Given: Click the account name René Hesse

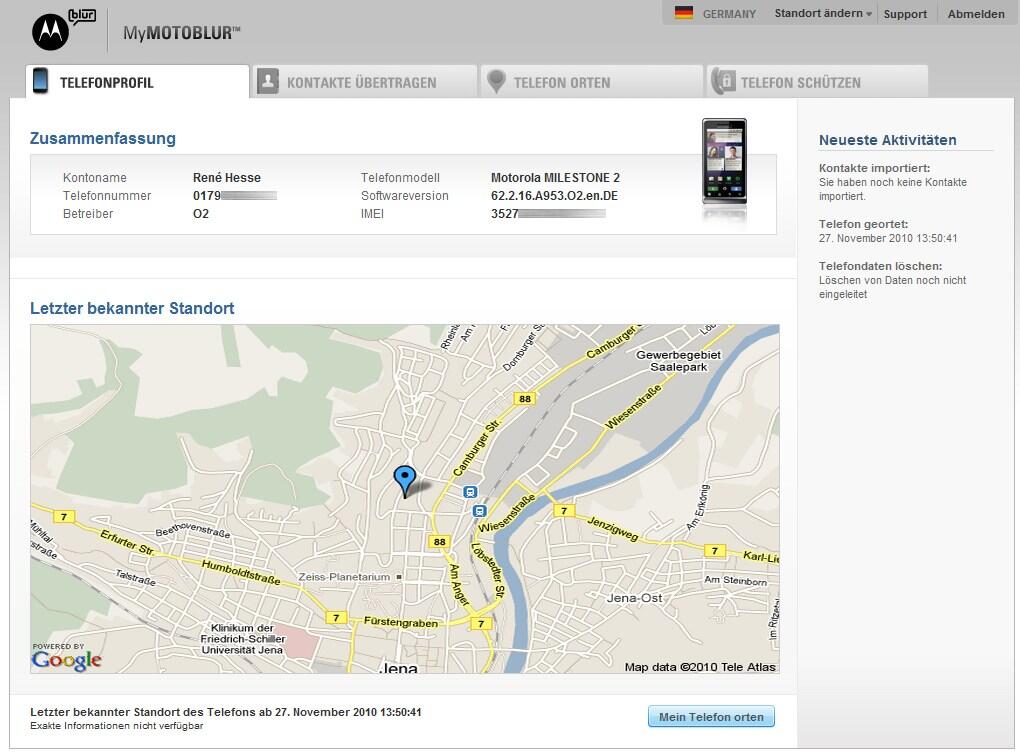Looking at the screenshot, I should click(x=226, y=178).
